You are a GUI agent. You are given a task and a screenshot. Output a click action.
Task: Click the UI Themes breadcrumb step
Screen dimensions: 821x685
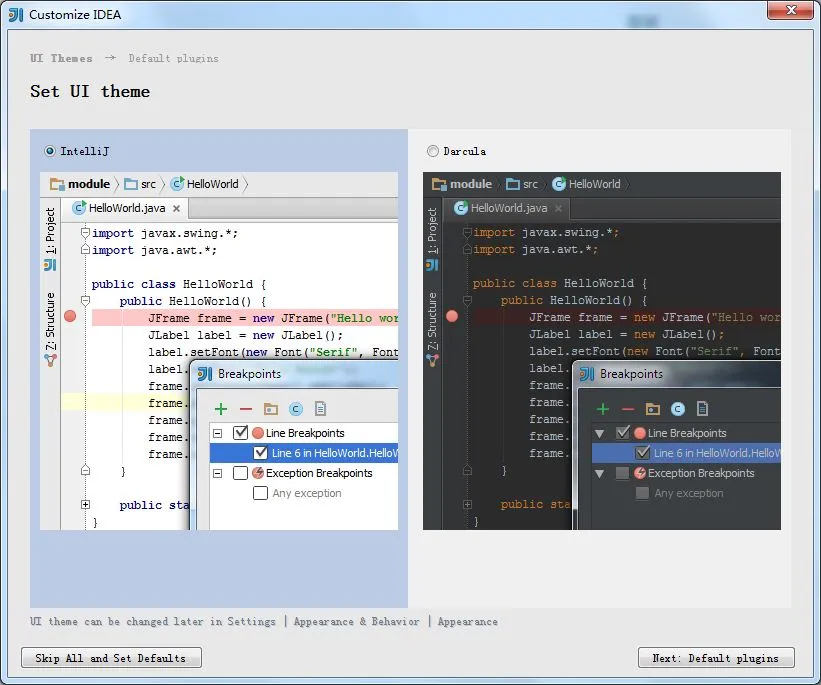tap(61, 58)
